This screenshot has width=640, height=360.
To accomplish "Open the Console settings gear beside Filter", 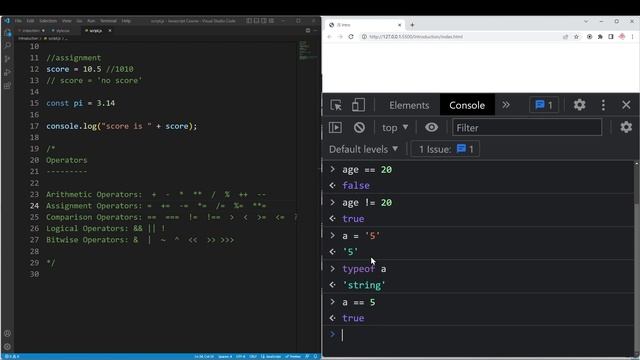I will coord(626,127).
